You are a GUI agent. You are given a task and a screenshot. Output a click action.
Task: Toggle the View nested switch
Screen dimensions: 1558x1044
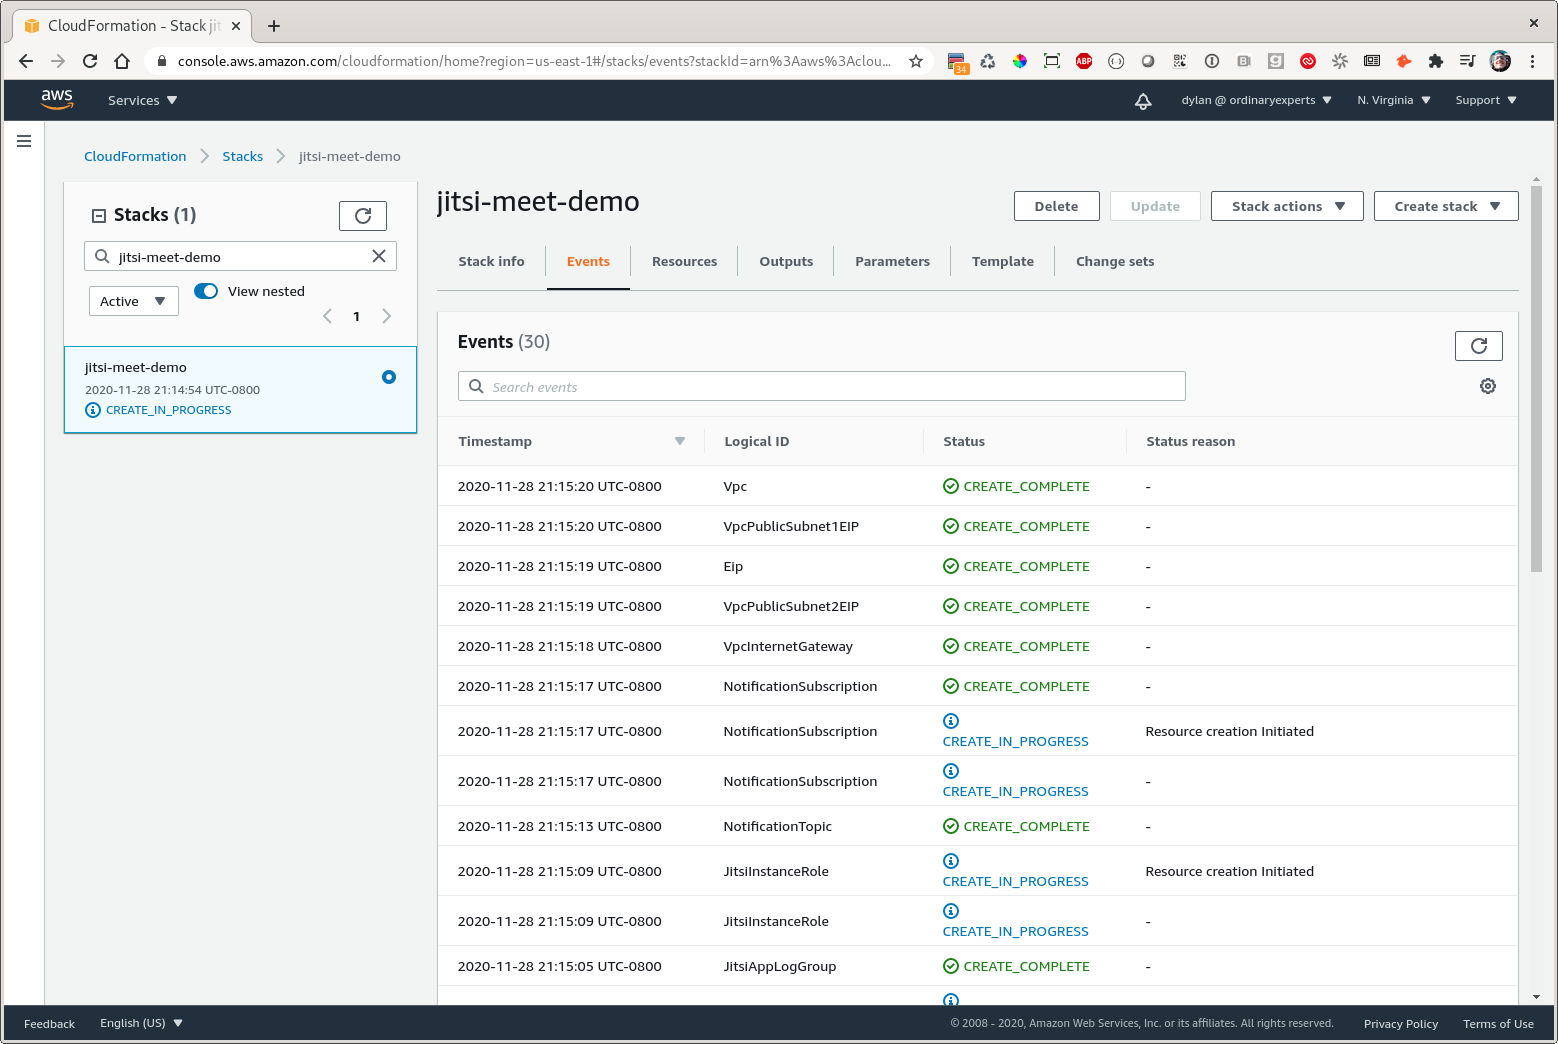[x=206, y=291]
